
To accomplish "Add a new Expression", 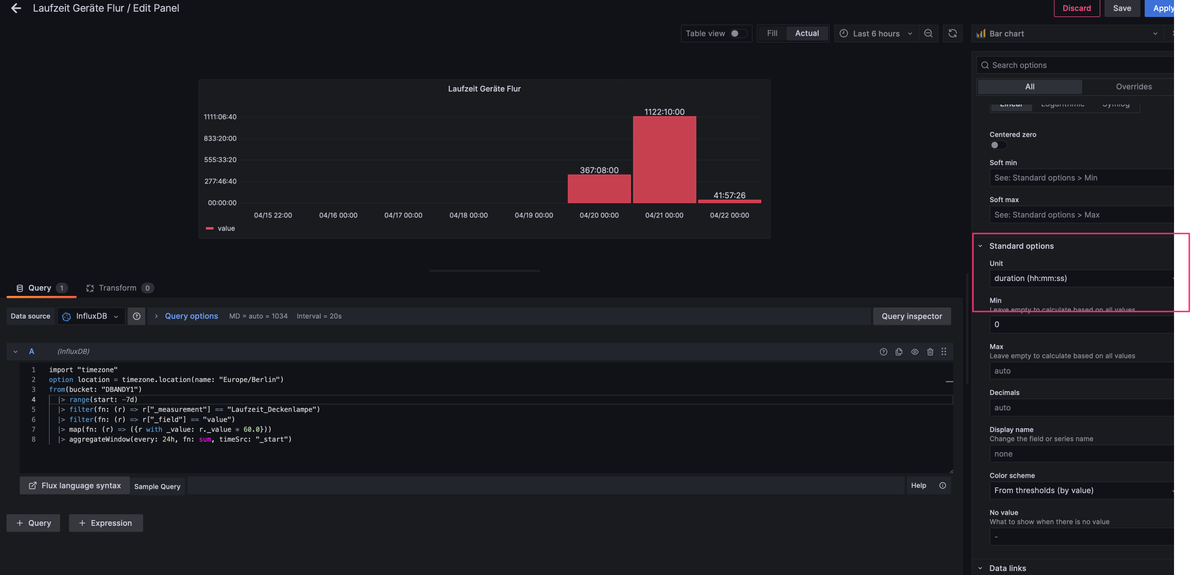I will (106, 523).
